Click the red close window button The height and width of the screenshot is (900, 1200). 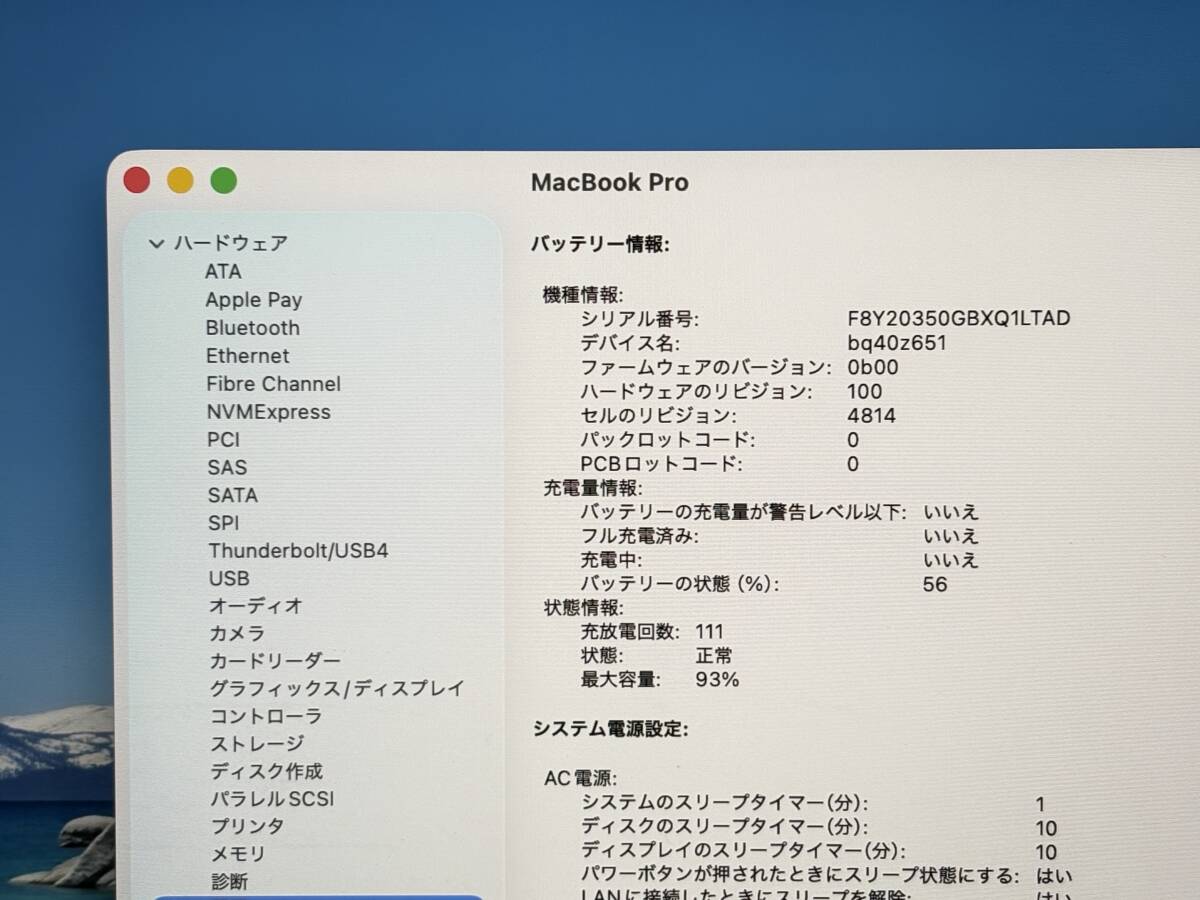pos(136,180)
